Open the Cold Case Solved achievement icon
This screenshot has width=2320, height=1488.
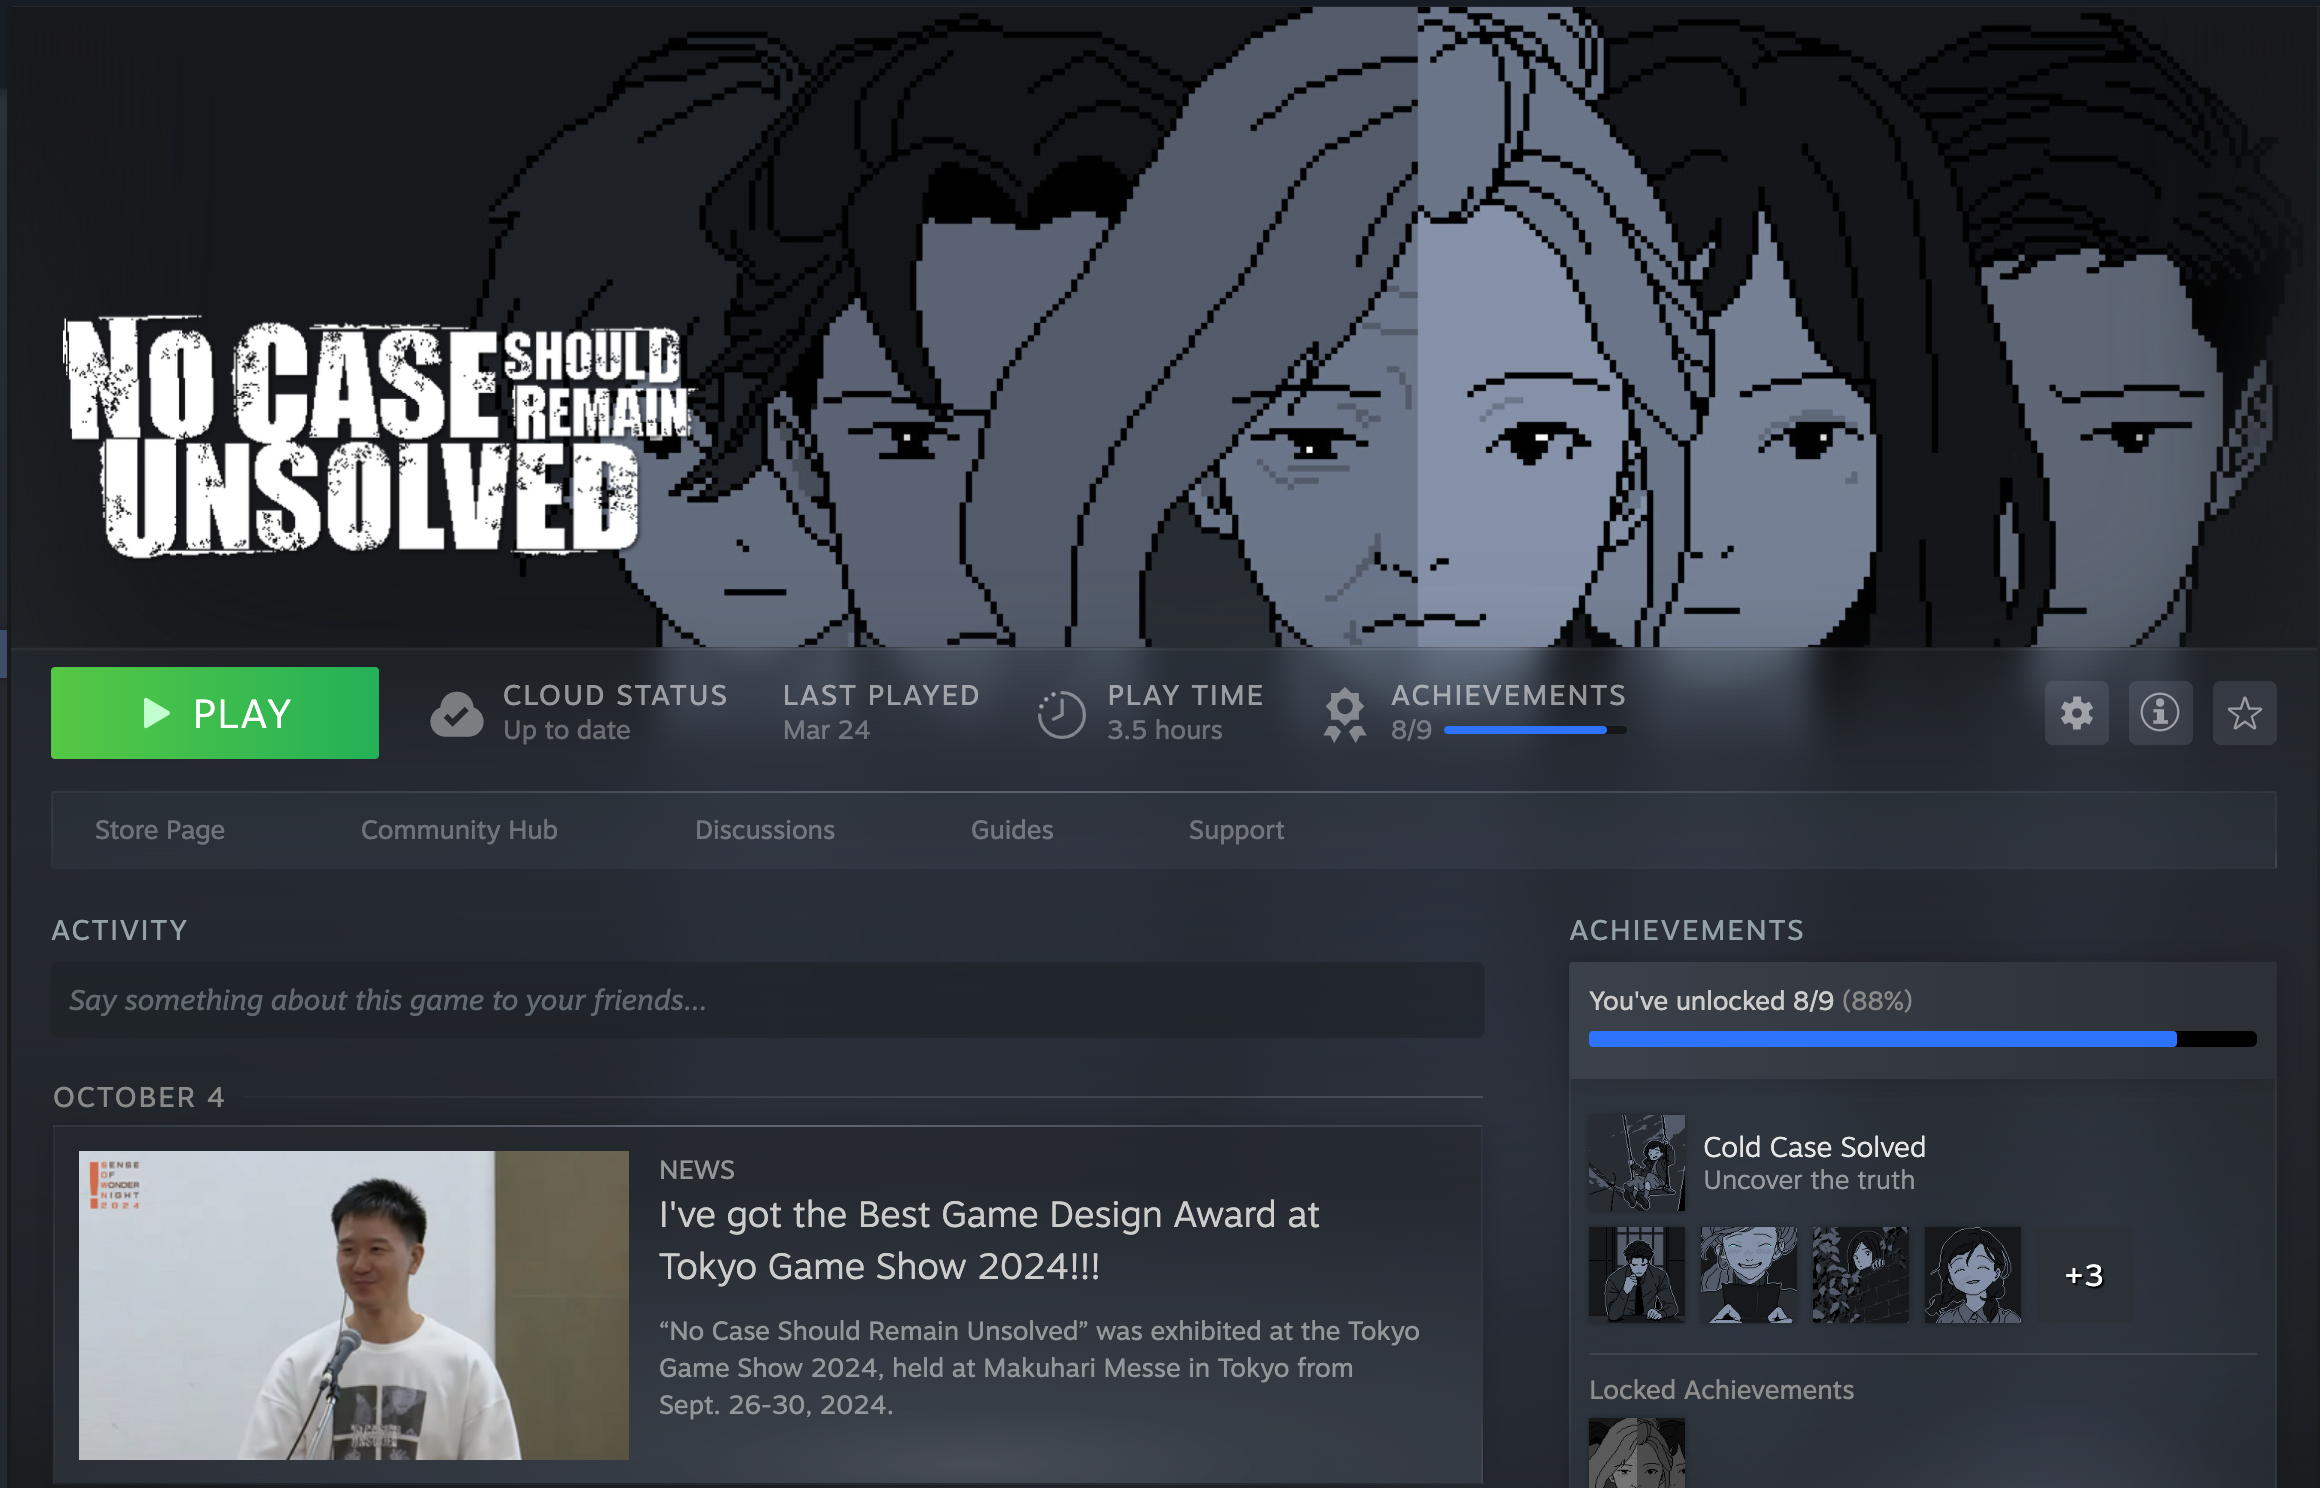tap(1637, 1163)
